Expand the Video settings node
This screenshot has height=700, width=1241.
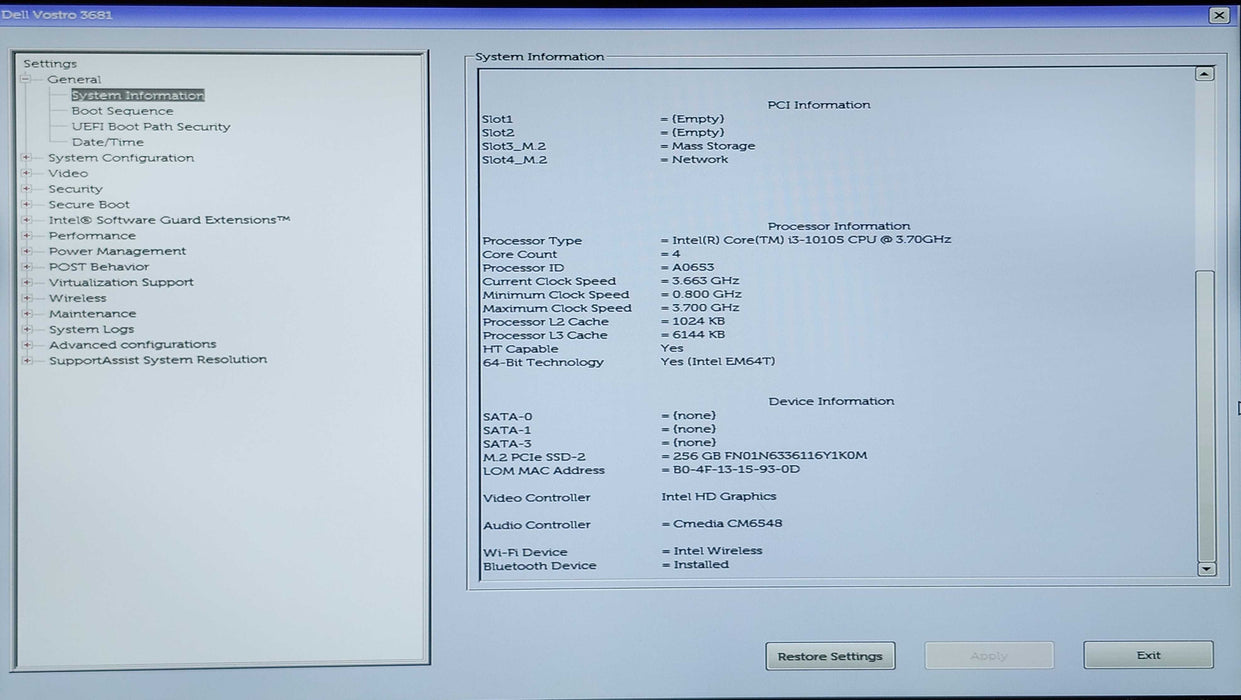tap(26, 174)
